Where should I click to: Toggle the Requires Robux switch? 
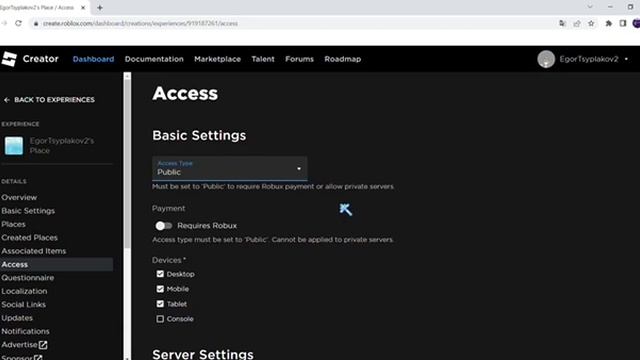[x=164, y=226]
